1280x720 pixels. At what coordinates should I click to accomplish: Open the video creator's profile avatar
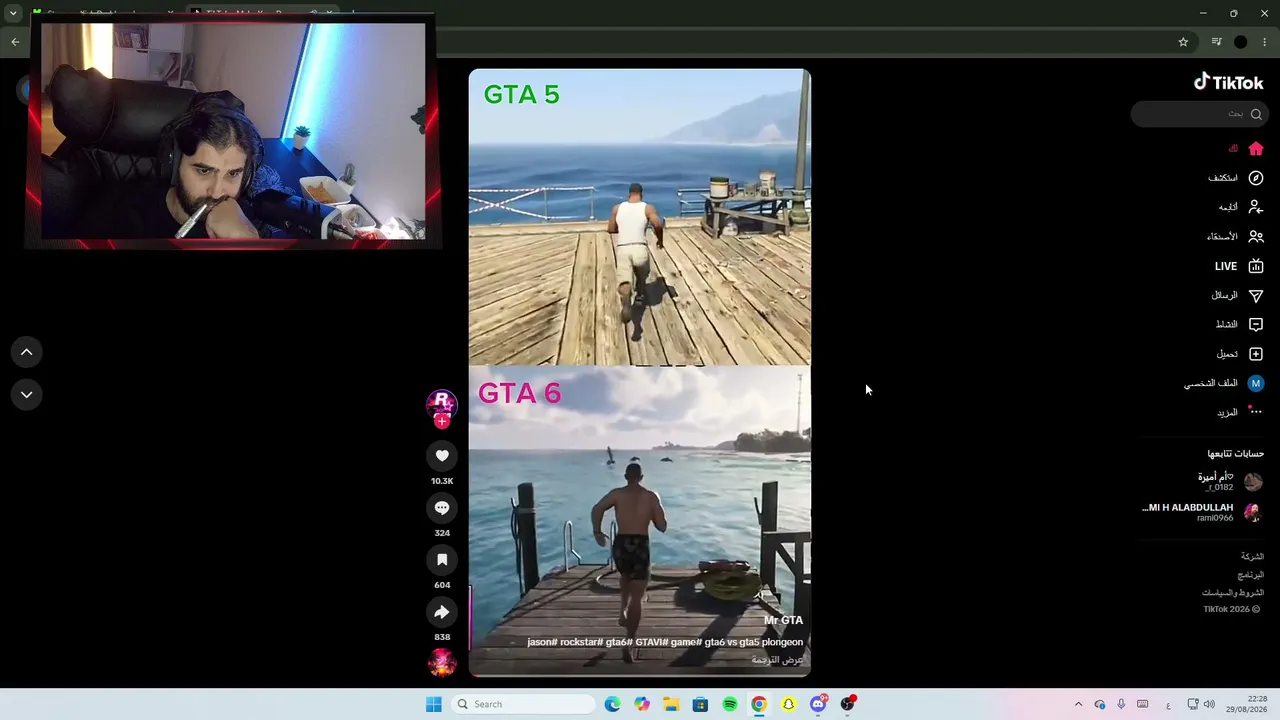(x=442, y=403)
